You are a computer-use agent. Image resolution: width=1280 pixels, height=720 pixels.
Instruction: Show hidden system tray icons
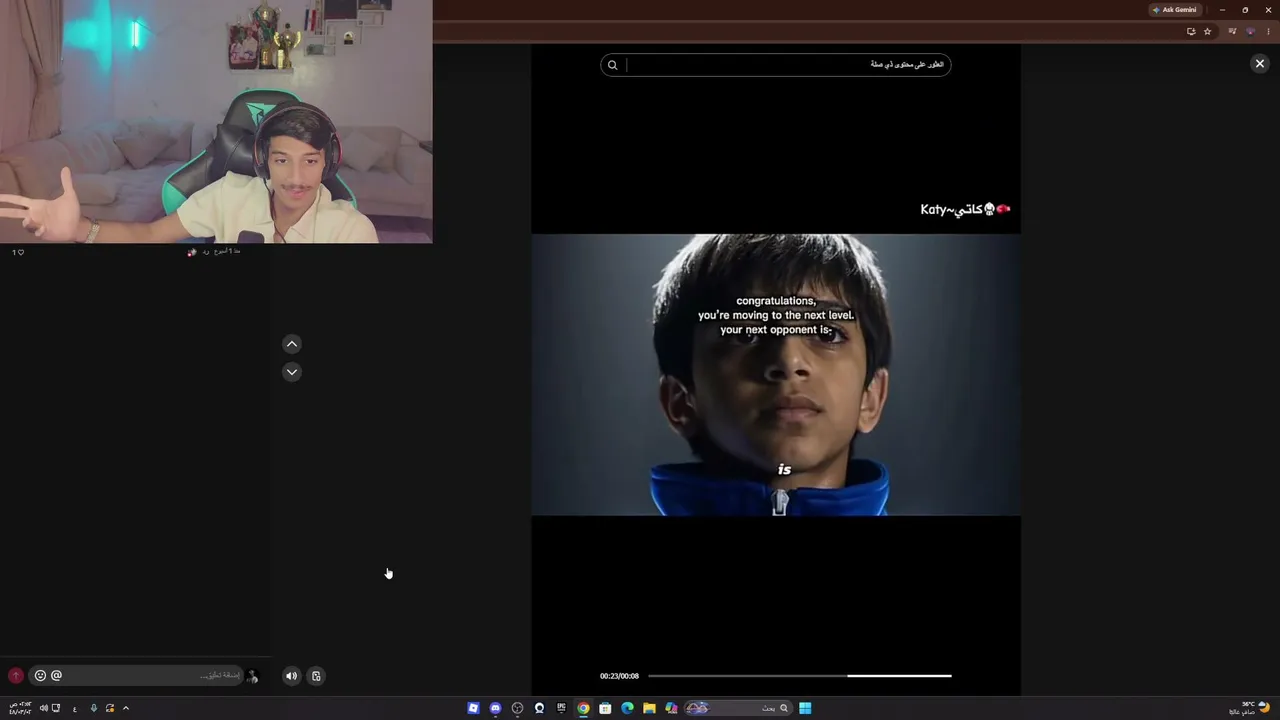[x=126, y=708]
